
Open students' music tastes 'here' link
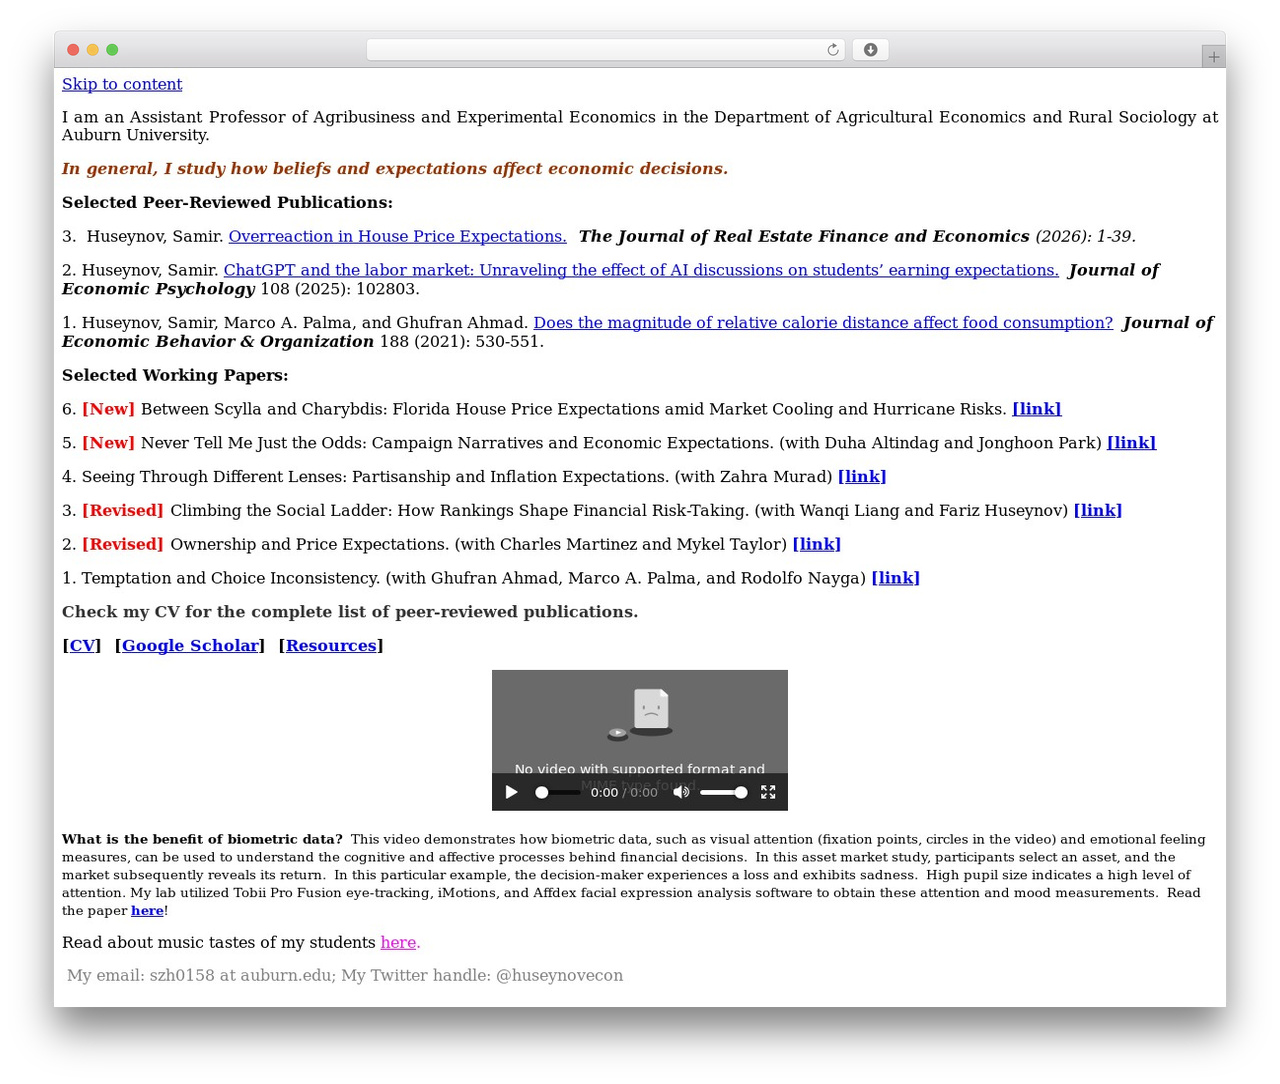[x=400, y=943]
